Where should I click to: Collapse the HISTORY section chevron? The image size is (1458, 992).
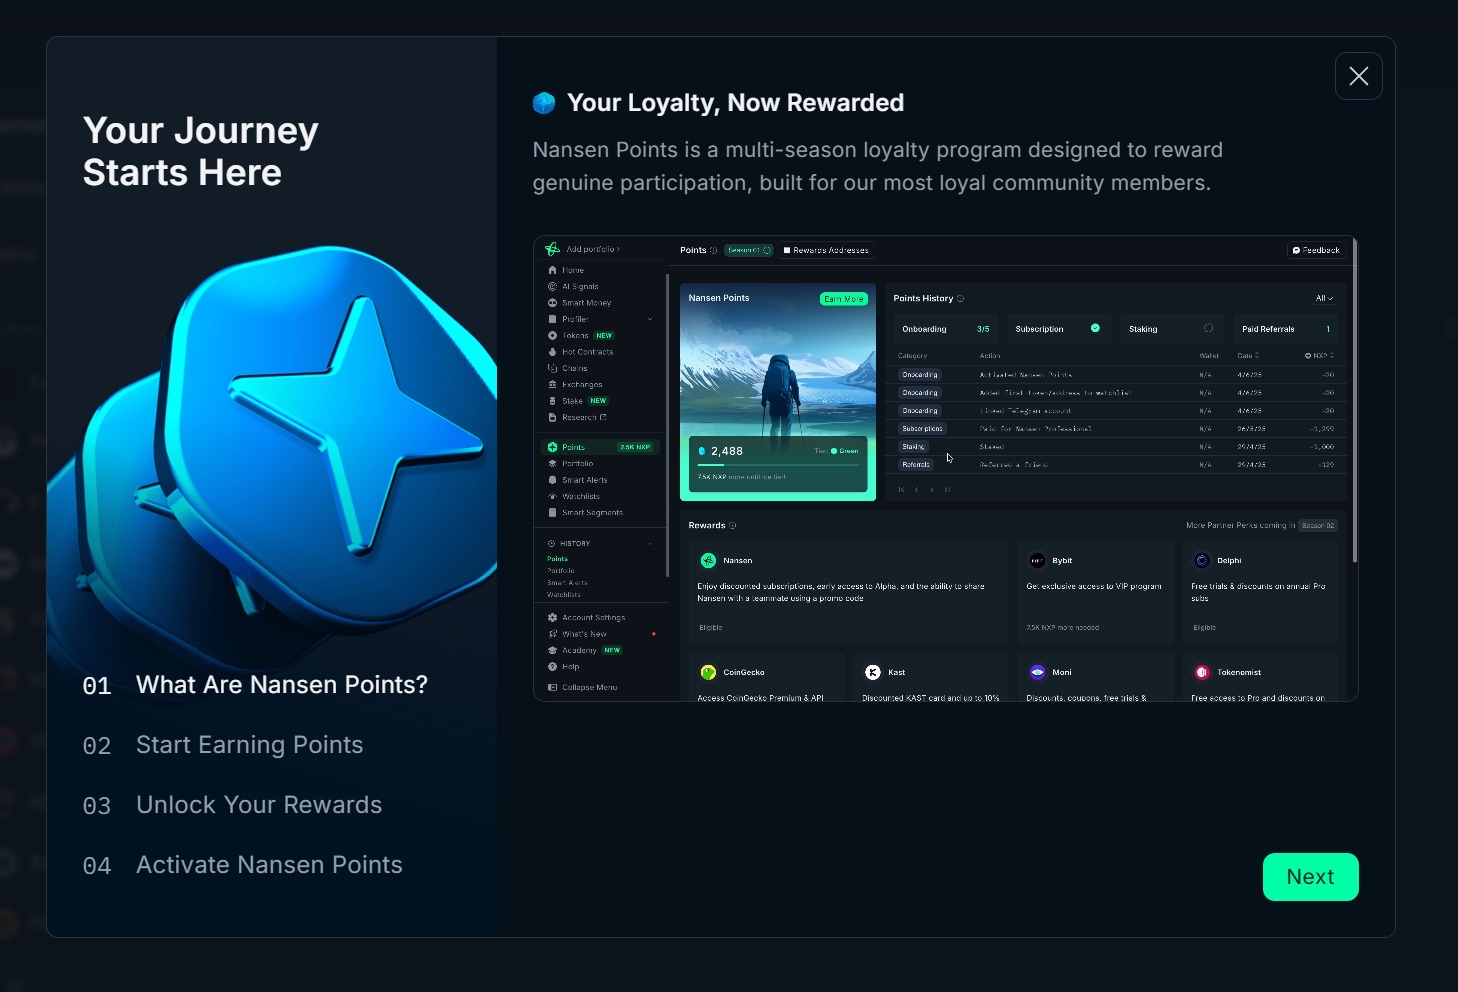pos(650,544)
